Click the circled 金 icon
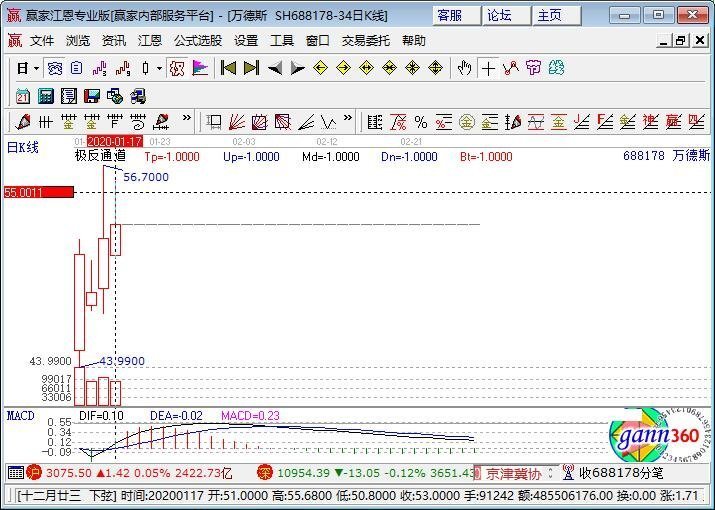715x510 pixels. [466, 122]
